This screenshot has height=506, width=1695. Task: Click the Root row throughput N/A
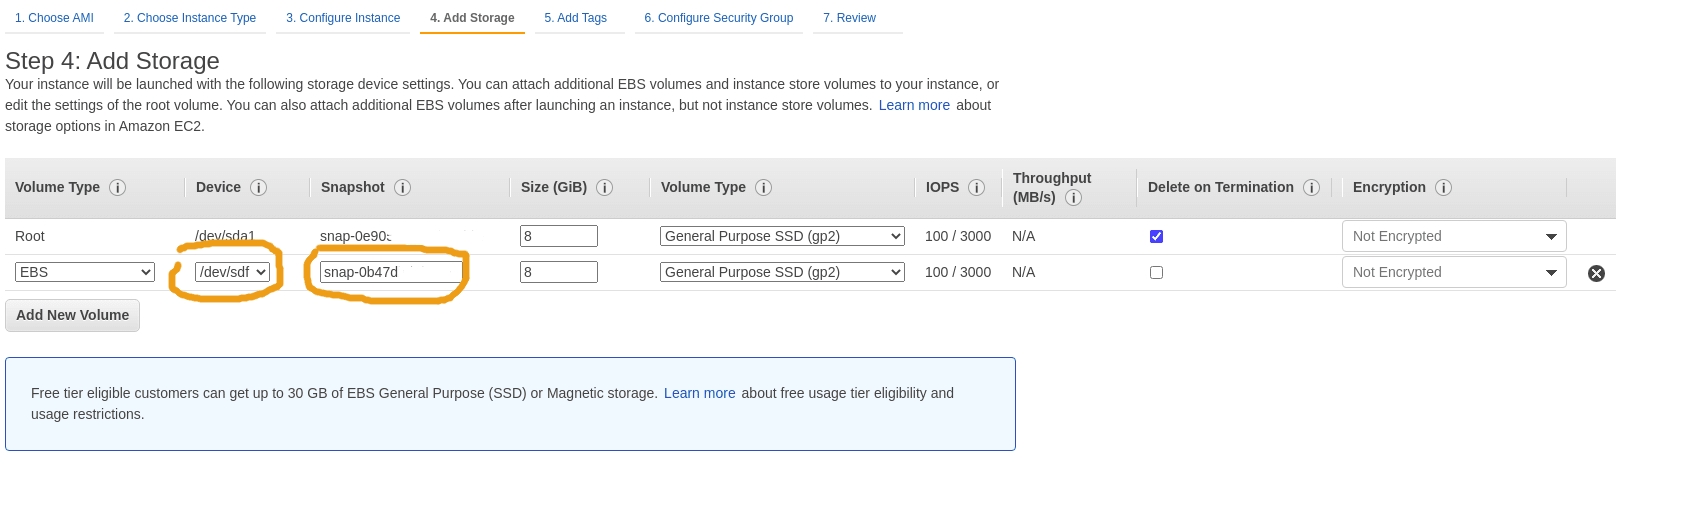point(1024,236)
